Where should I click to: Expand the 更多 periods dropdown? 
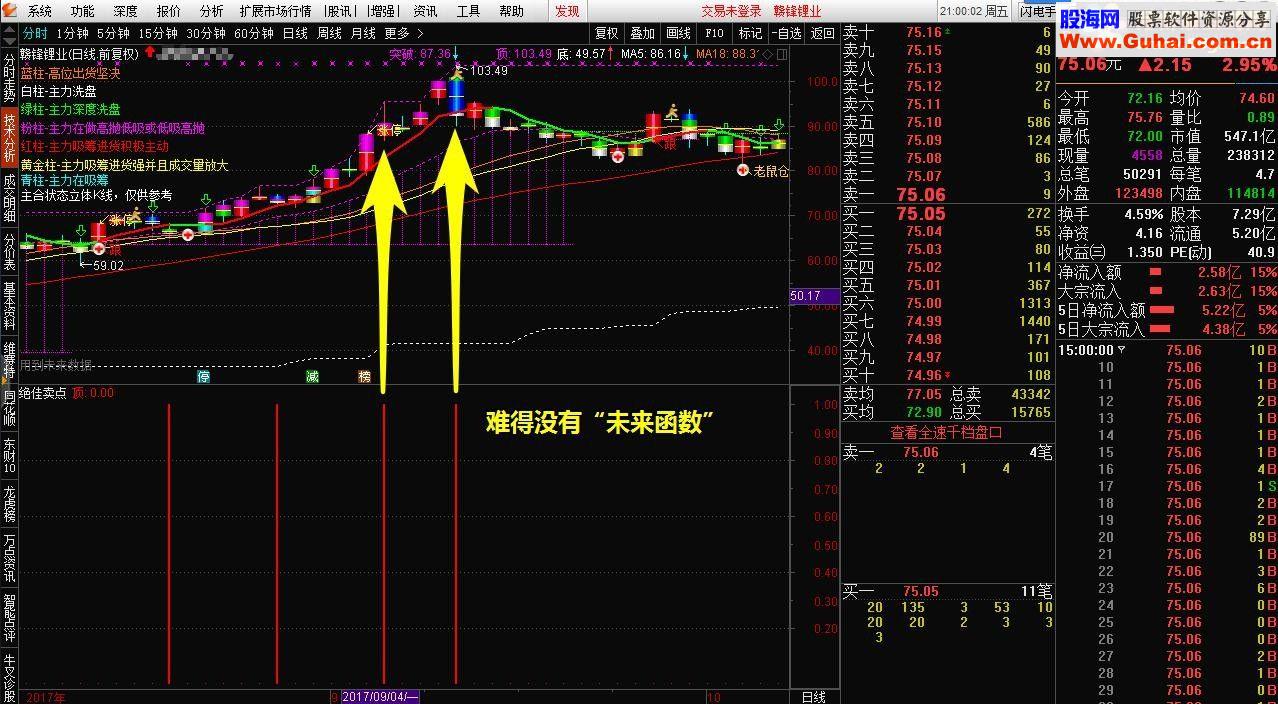click(x=403, y=33)
